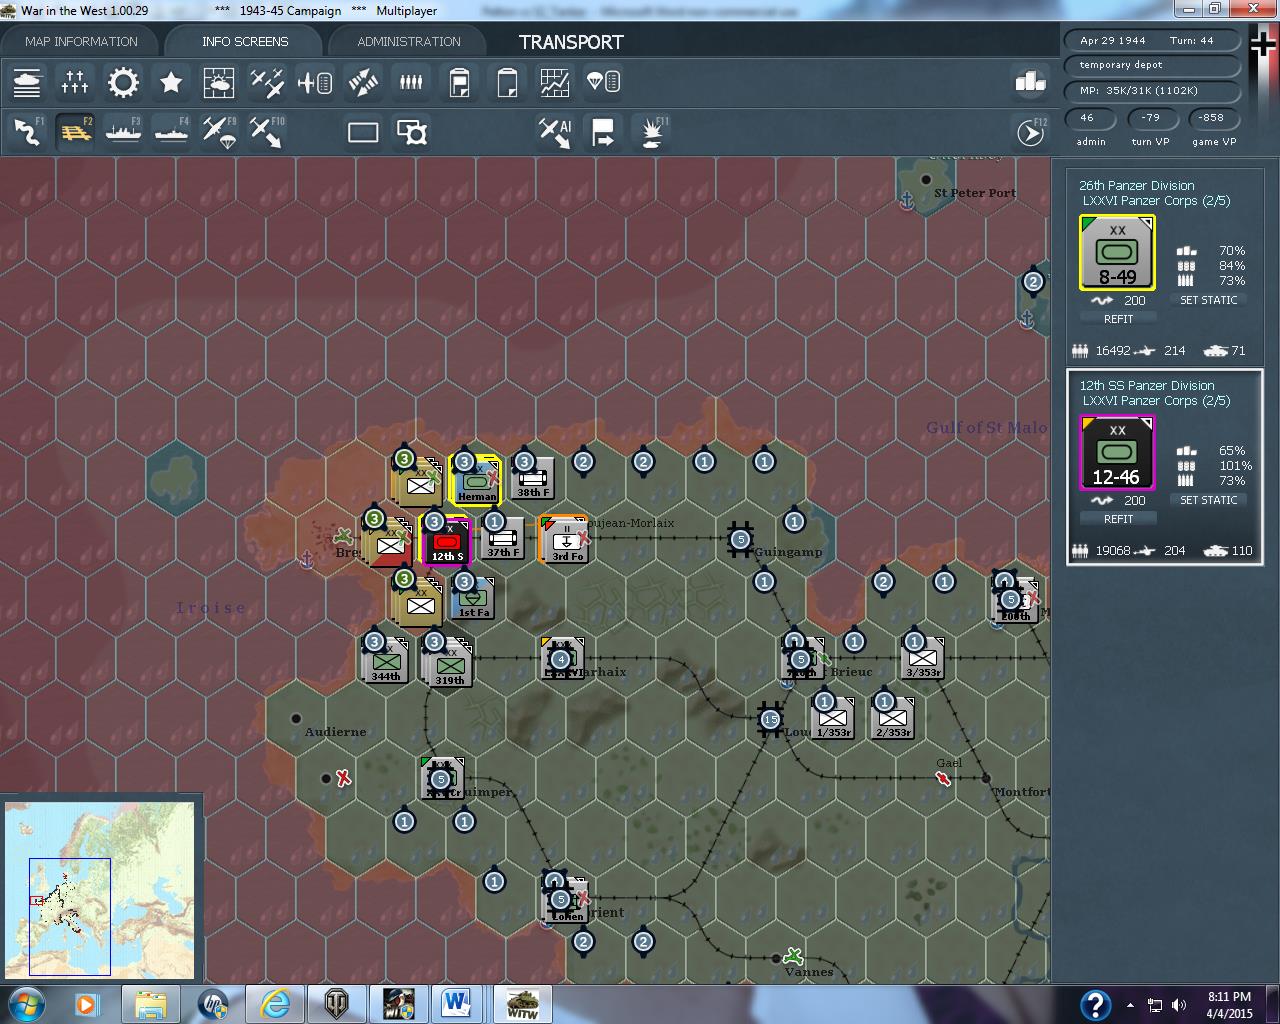Select F2 rail move mode
The height and width of the screenshot is (1024, 1280).
75,132
